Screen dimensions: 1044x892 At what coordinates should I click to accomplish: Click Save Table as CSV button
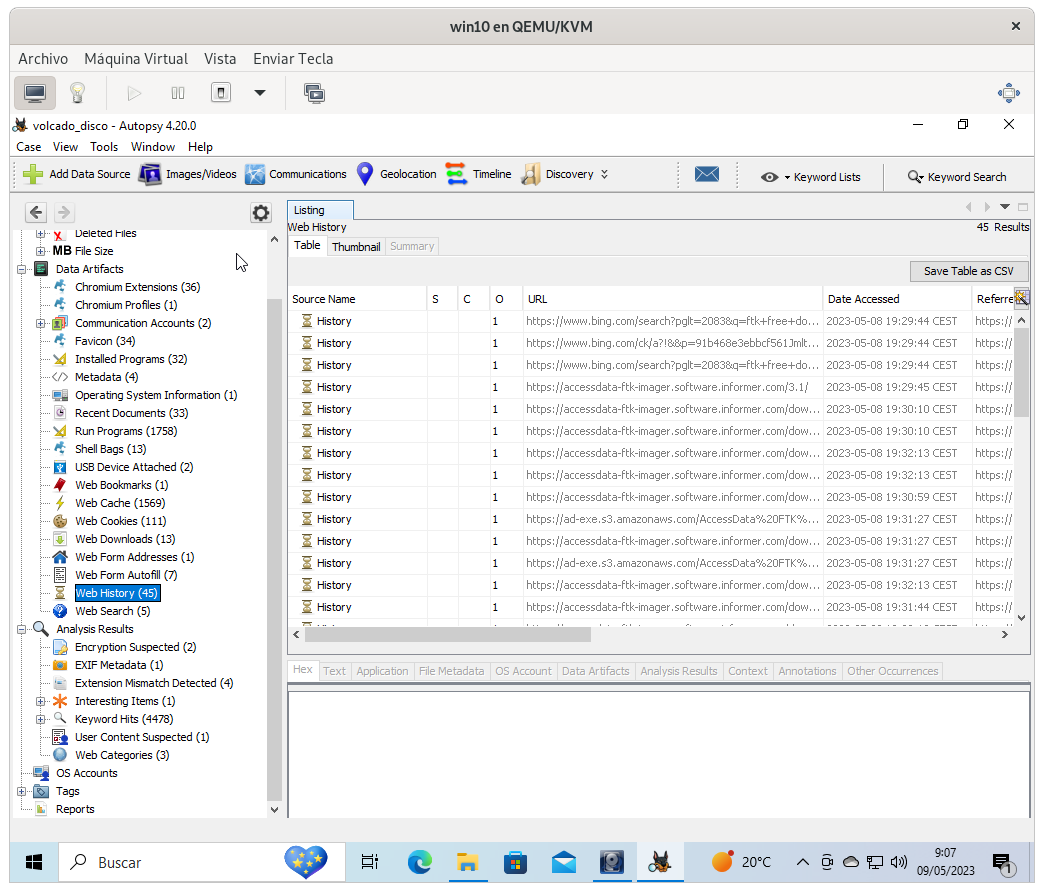(968, 271)
